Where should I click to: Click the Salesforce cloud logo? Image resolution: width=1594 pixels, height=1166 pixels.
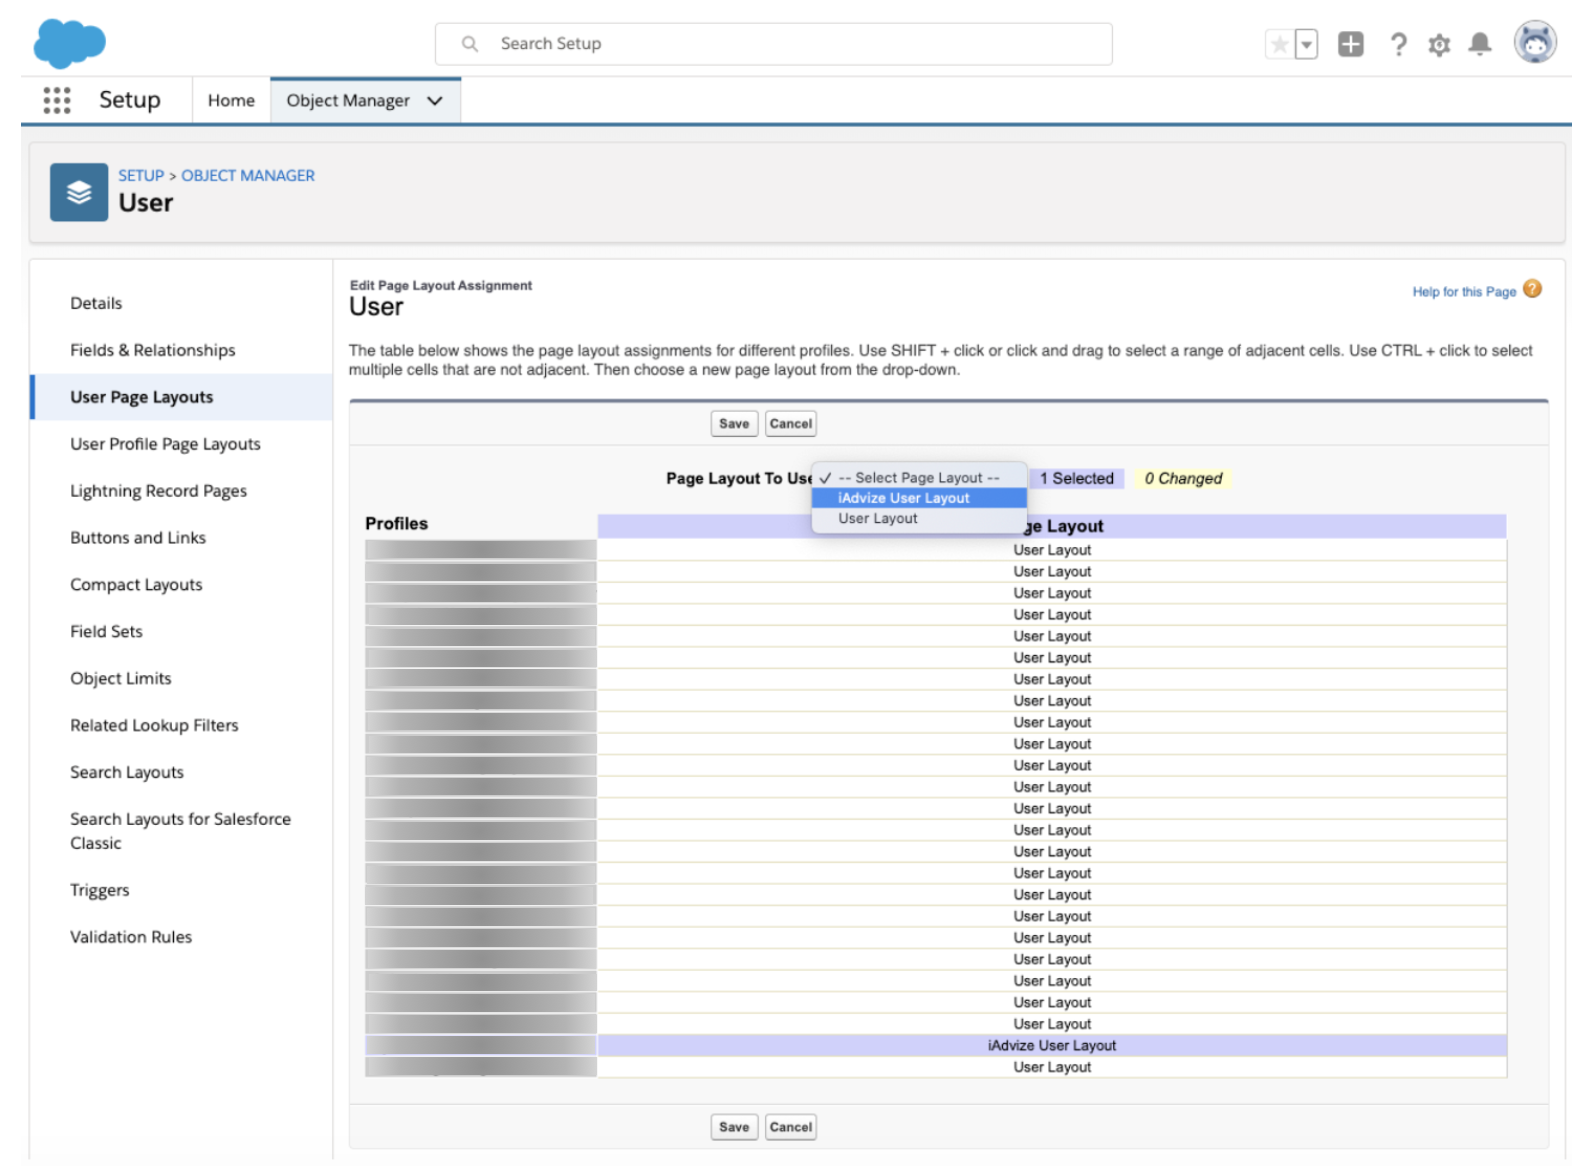[69, 44]
